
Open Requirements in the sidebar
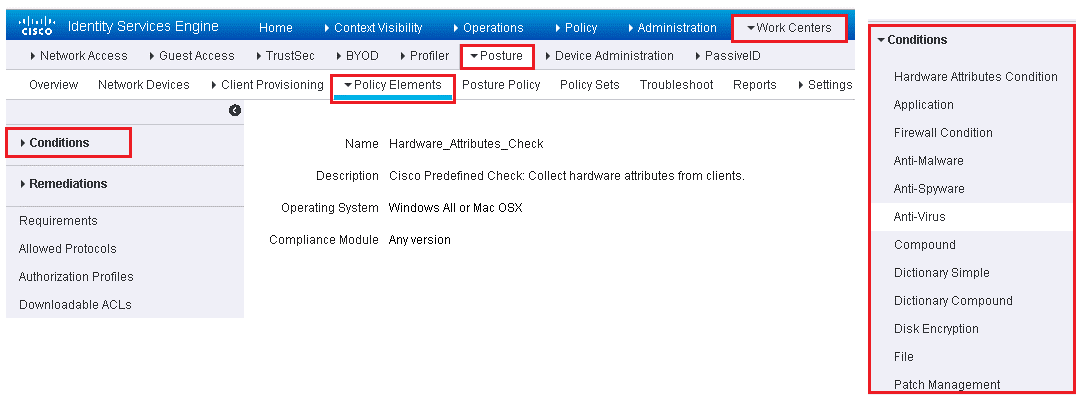point(58,221)
